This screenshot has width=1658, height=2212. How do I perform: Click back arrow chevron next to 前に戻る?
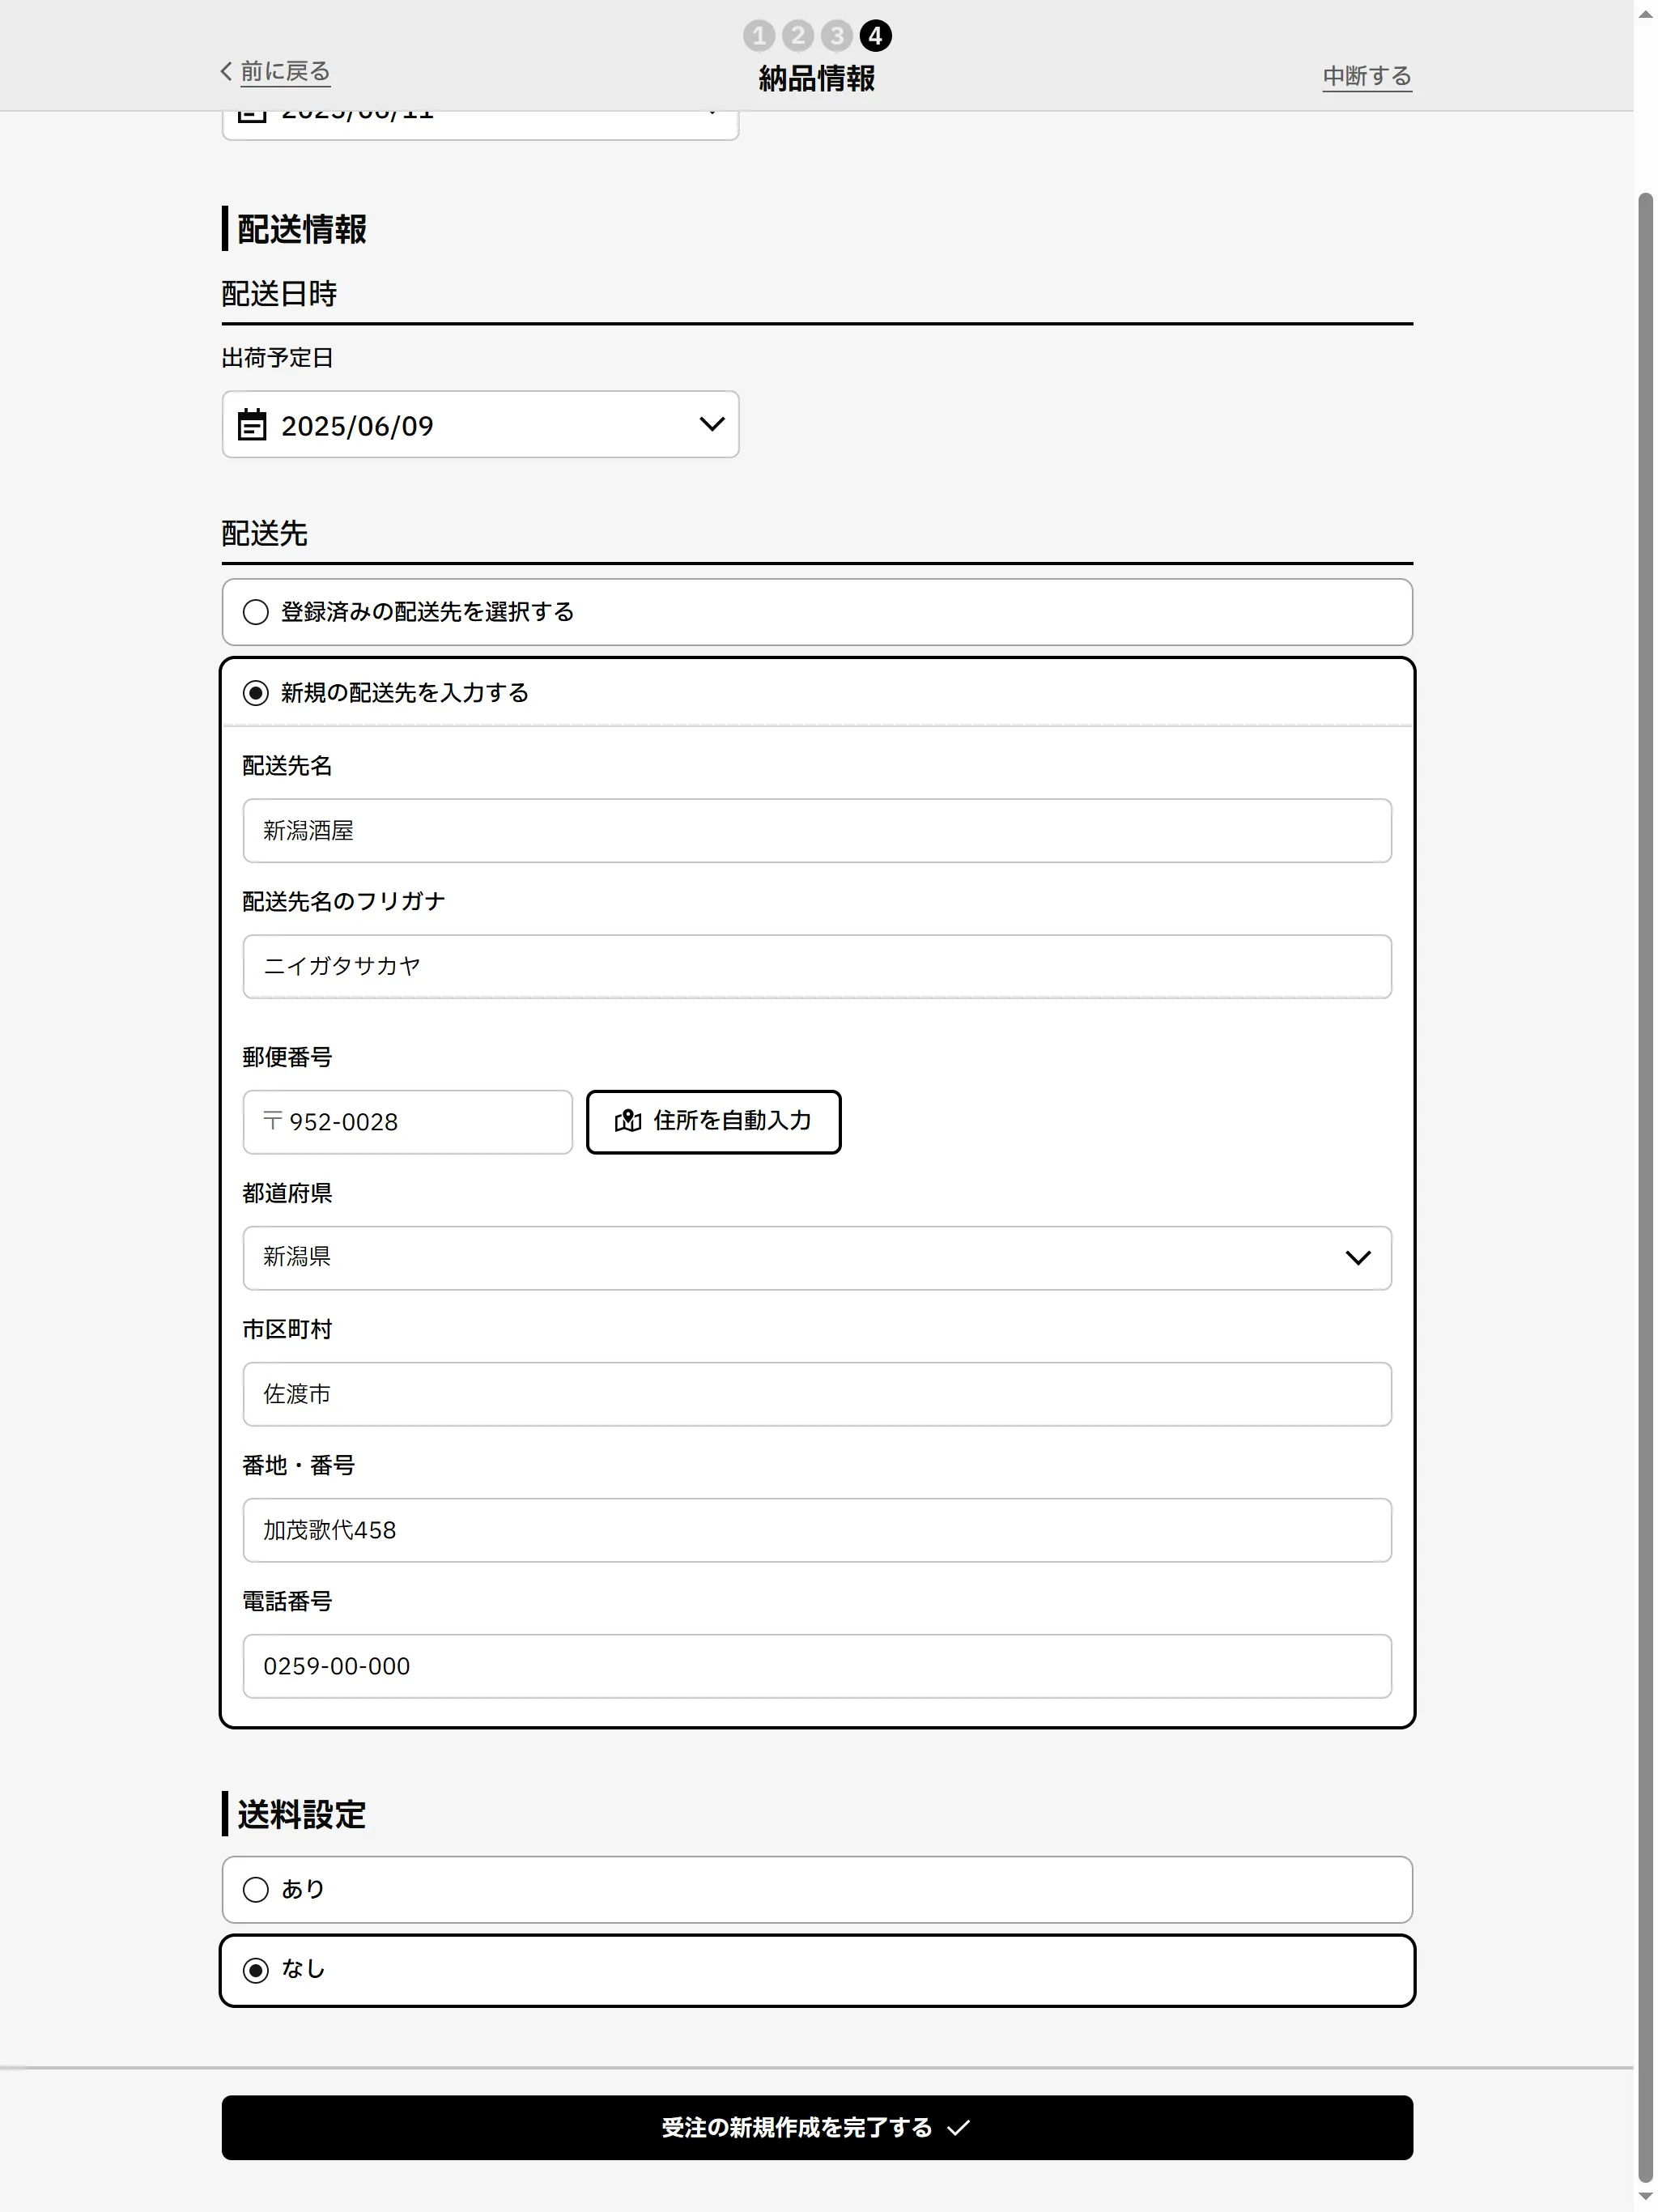click(x=226, y=71)
